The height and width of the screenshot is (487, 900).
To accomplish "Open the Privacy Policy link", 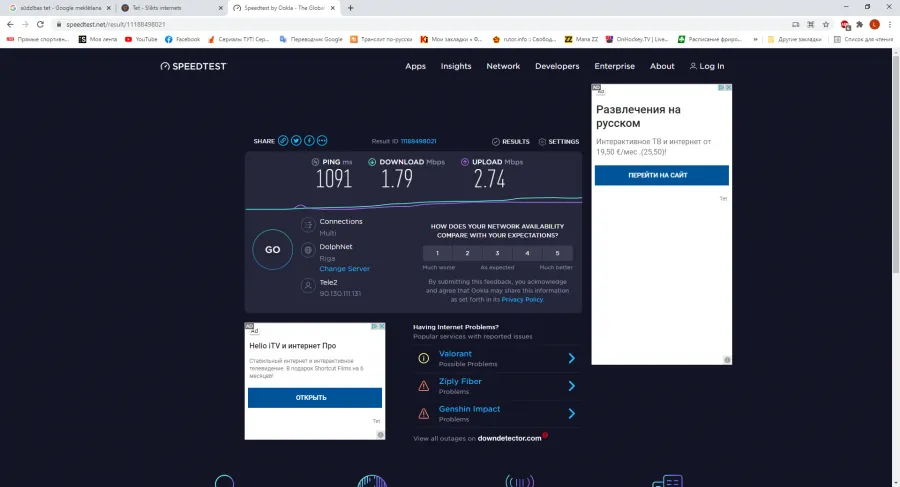I will point(522,300).
